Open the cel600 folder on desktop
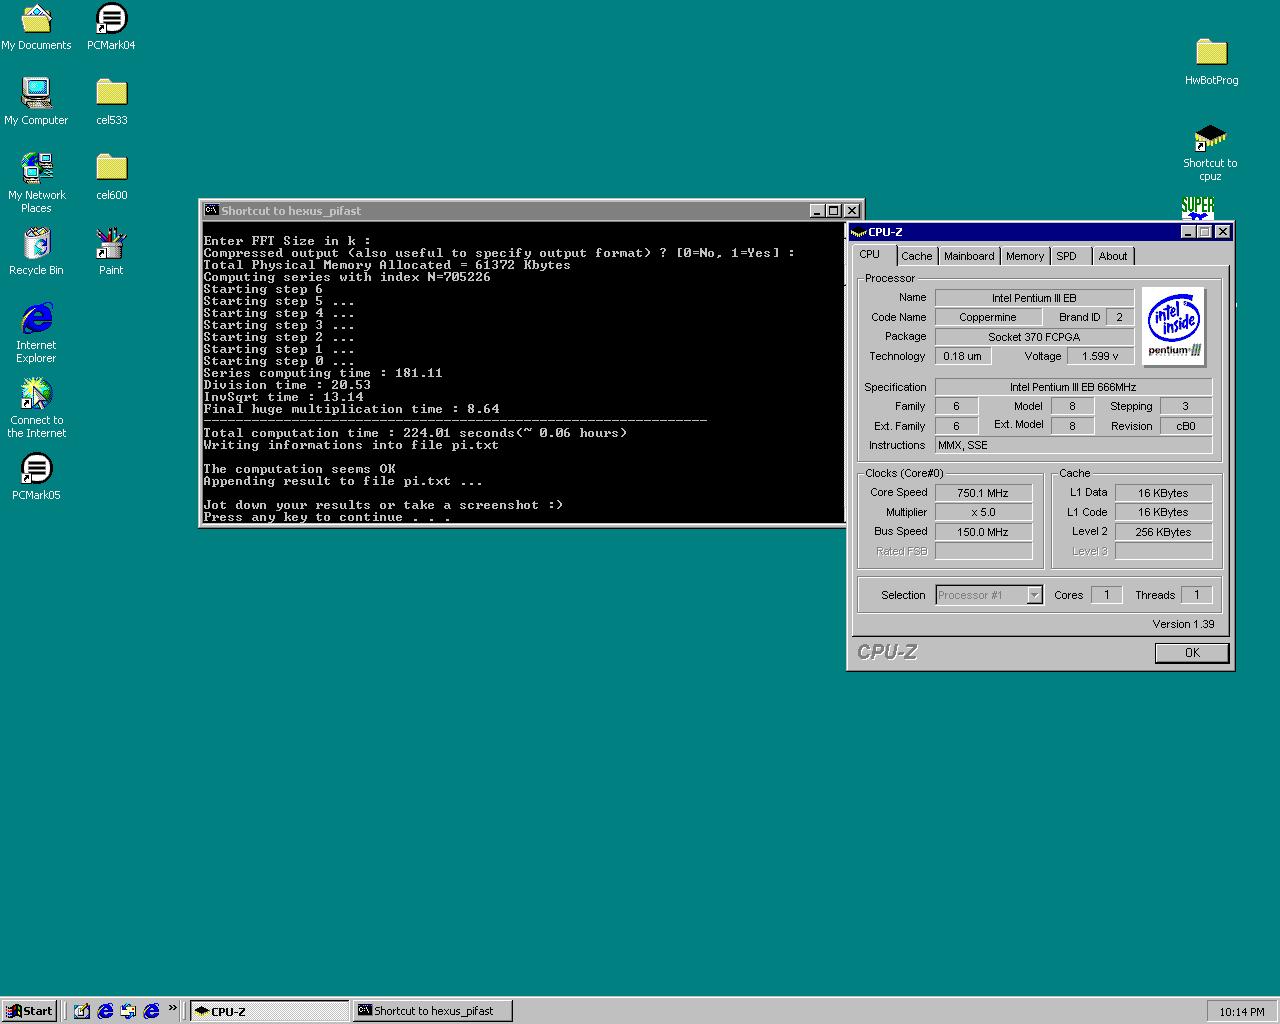 coord(111,177)
